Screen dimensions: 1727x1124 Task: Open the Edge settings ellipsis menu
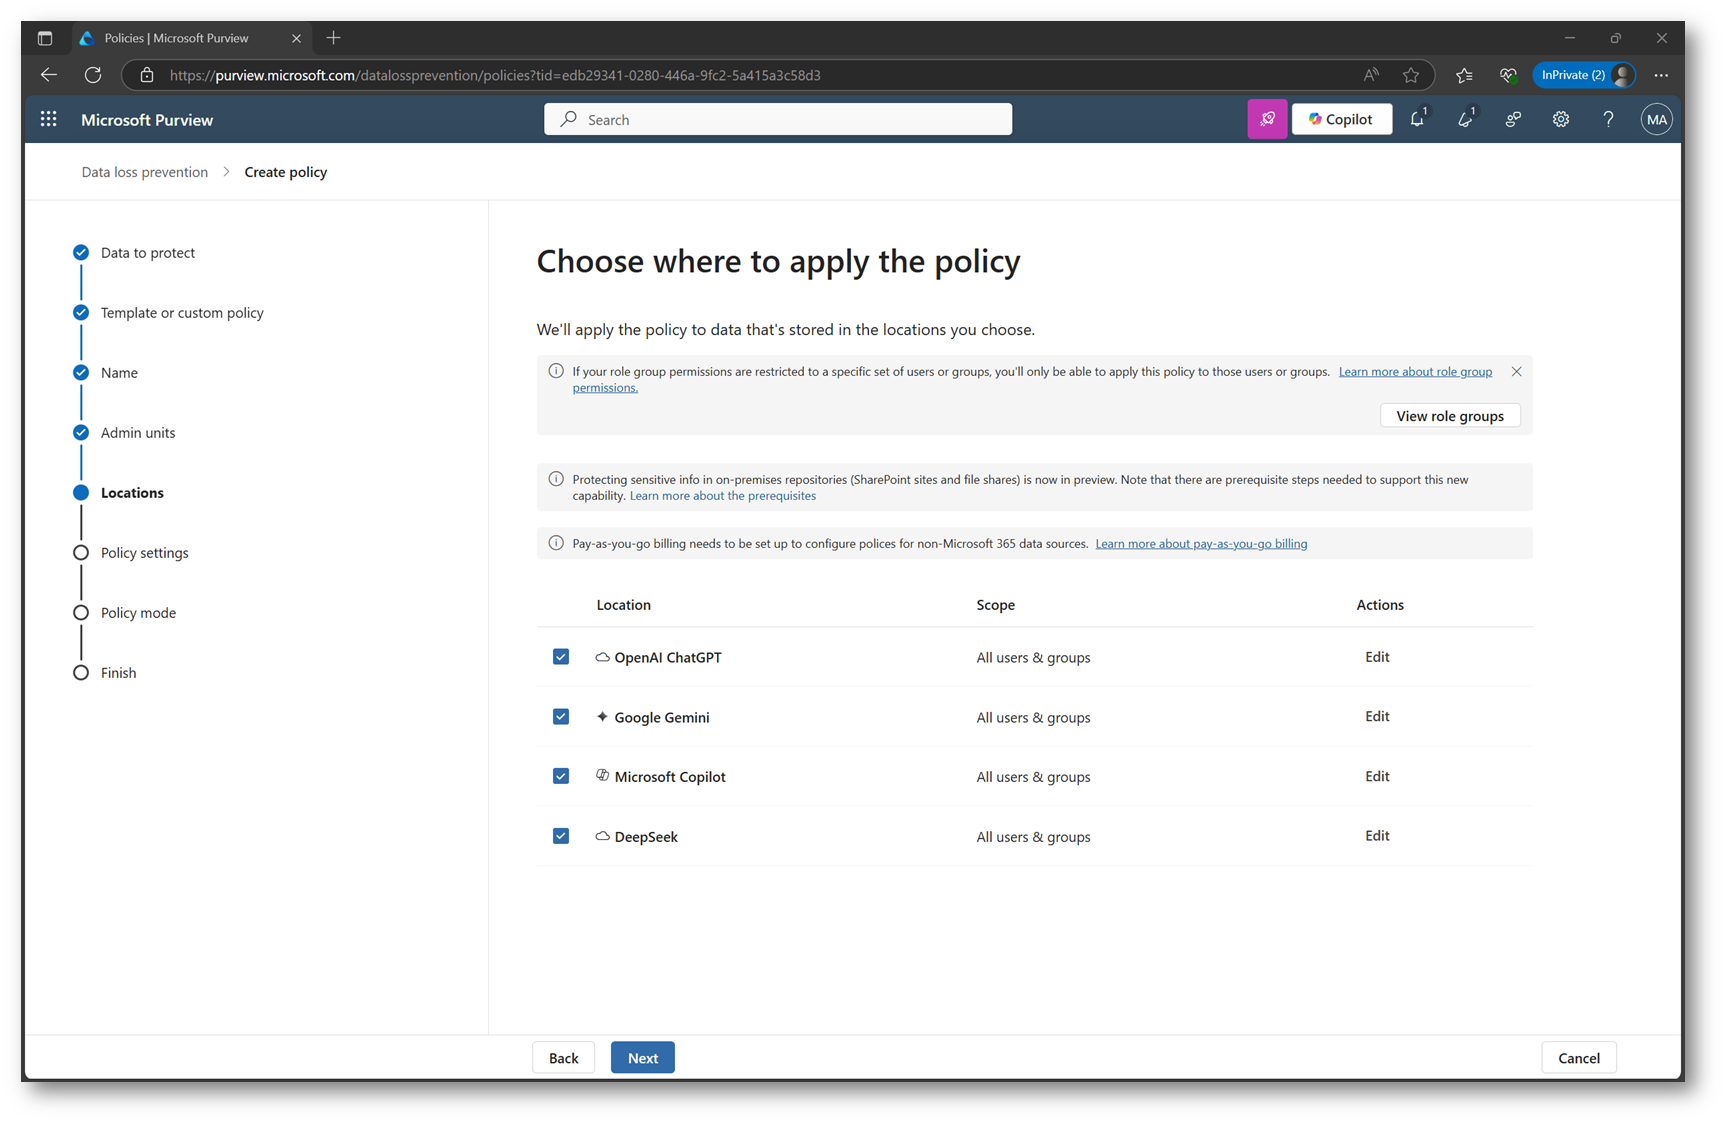tap(1661, 75)
